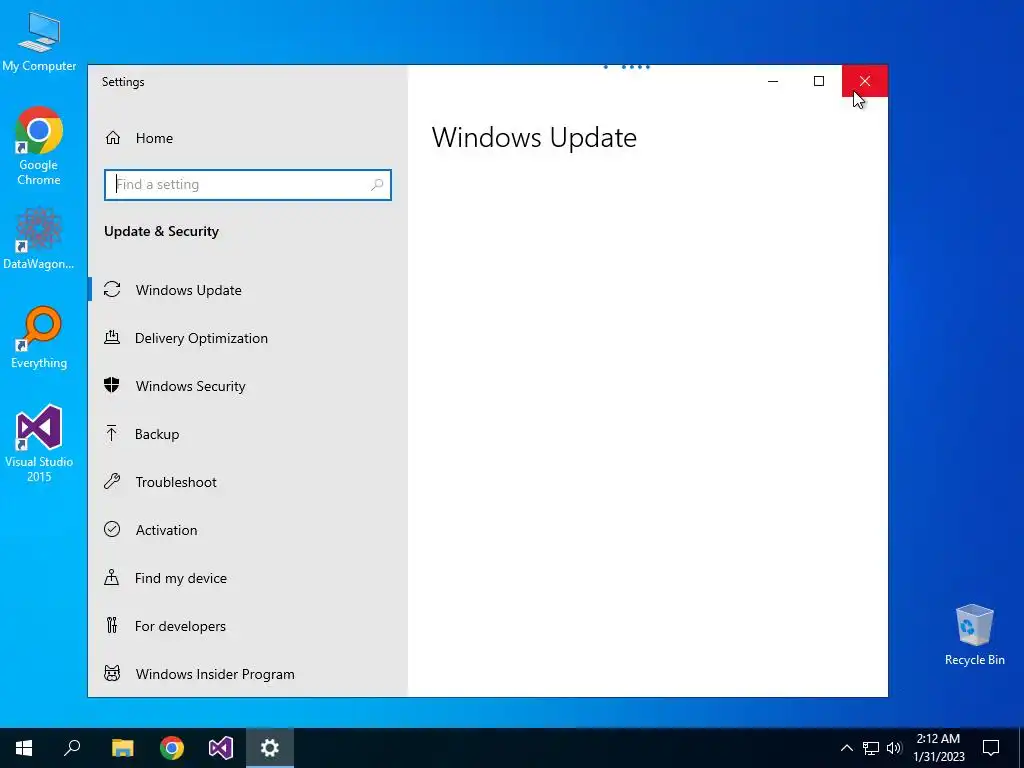Open the volume speaker tray icon
The image size is (1024, 768).
click(x=894, y=748)
